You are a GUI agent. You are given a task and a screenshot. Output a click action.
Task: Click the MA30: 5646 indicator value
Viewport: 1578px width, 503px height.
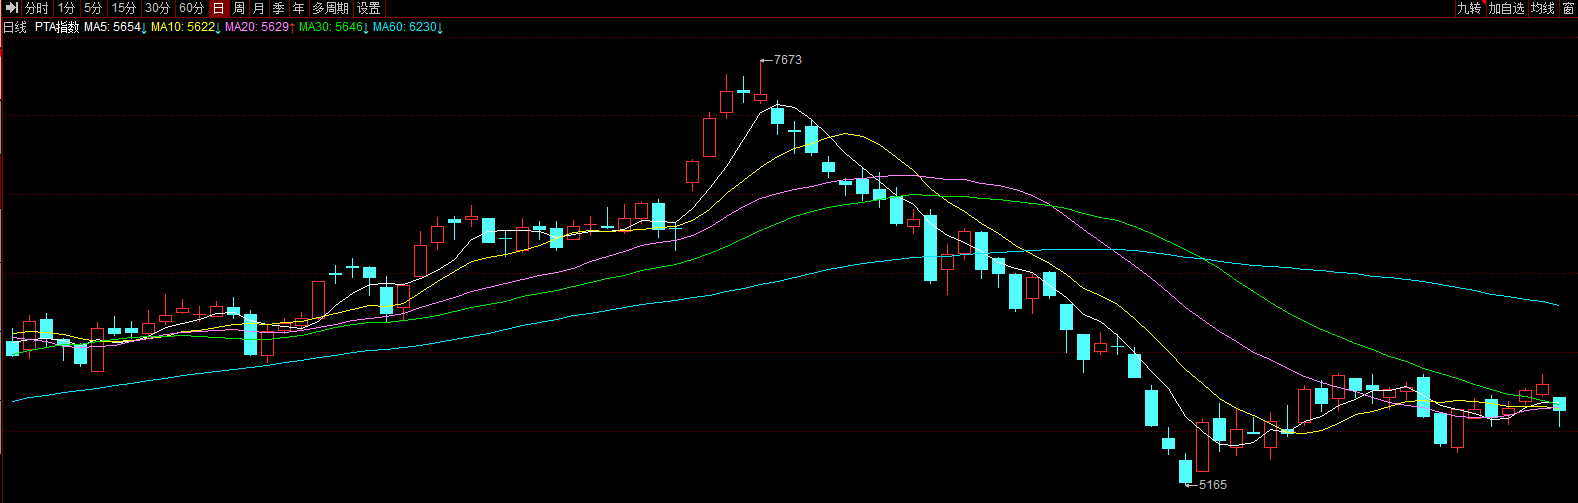(334, 27)
